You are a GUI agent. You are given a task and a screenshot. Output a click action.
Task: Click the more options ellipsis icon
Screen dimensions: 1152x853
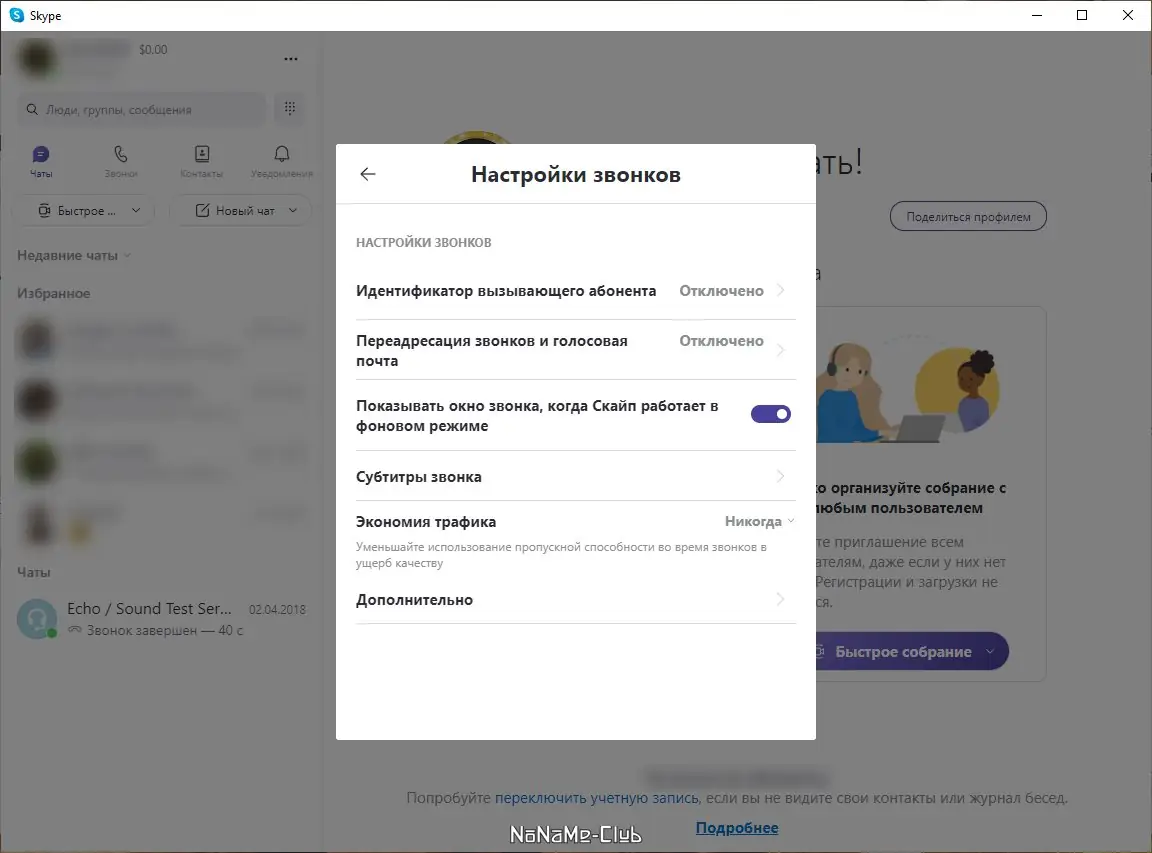pos(290,59)
